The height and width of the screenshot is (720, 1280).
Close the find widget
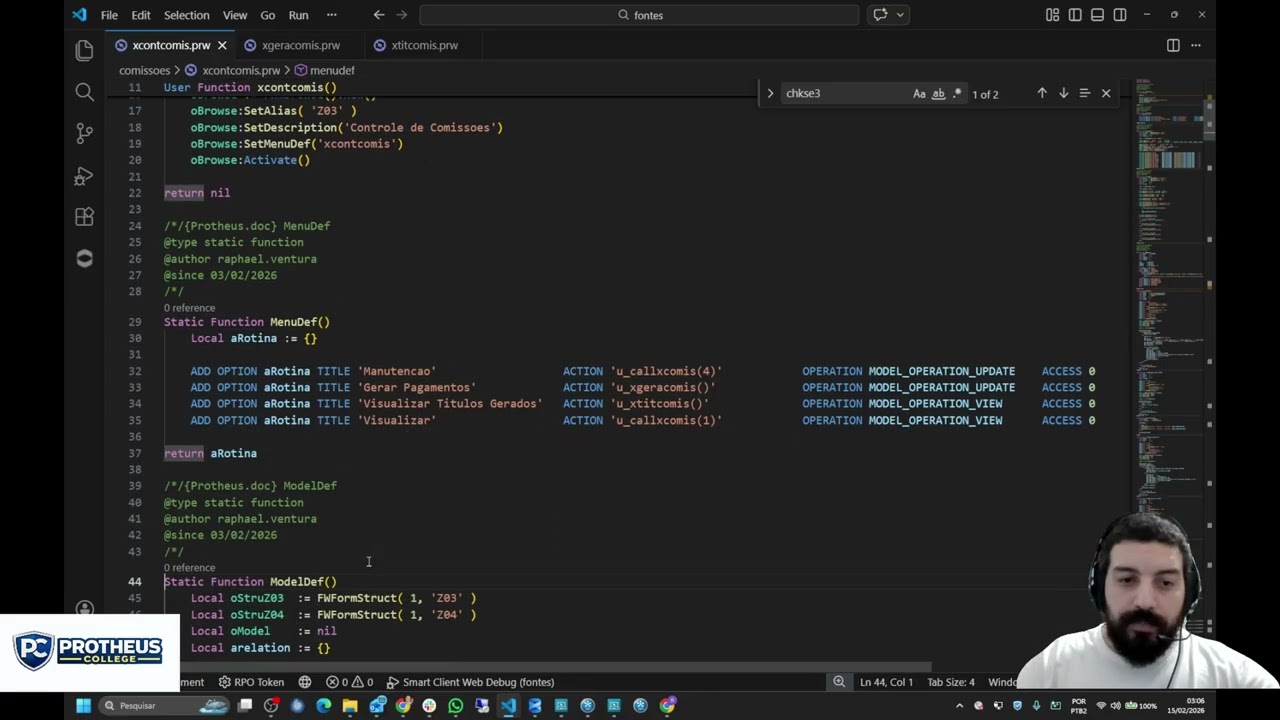pyautogui.click(x=1106, y=93)
